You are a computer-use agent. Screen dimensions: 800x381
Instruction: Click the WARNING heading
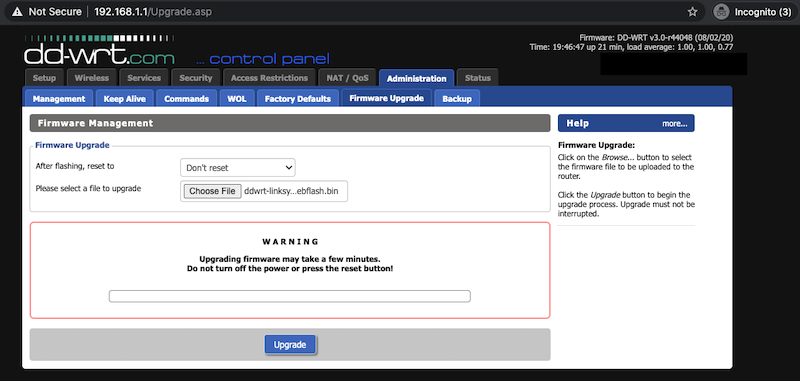[x=290, y=241]
